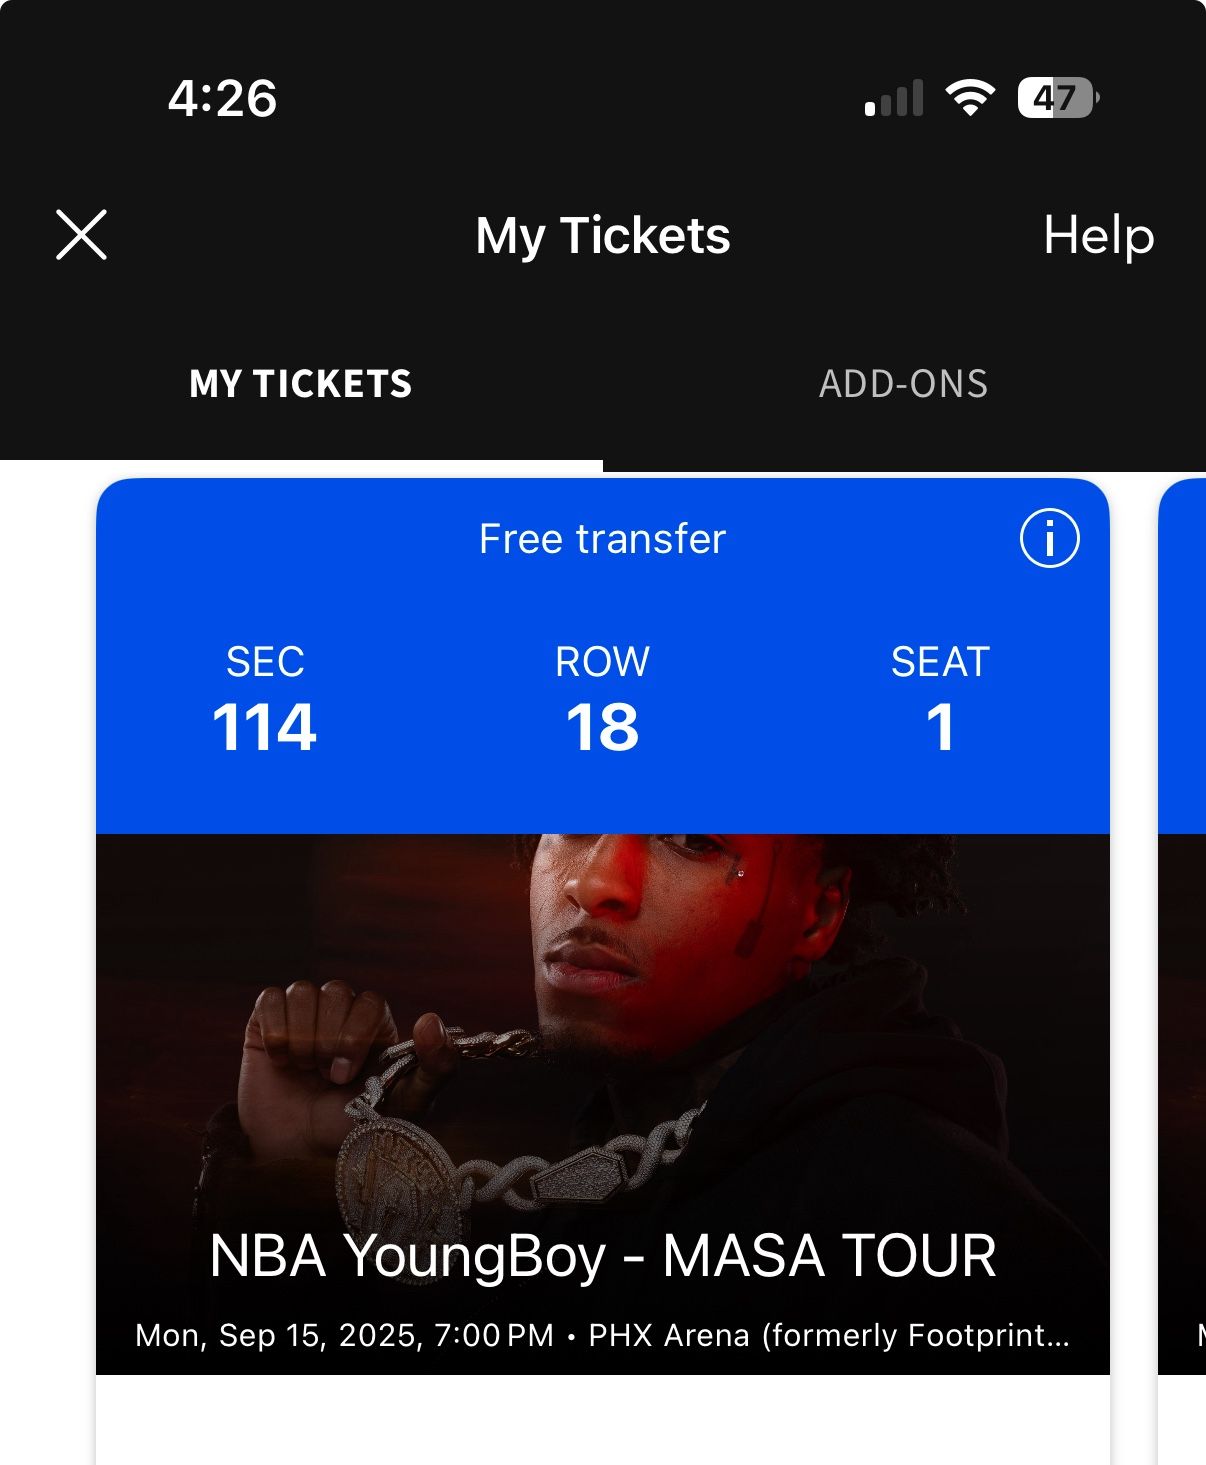This screenshot has width=1206, height=1465.
Task: Tap the white area below the ticket image
Action: 602,1420
